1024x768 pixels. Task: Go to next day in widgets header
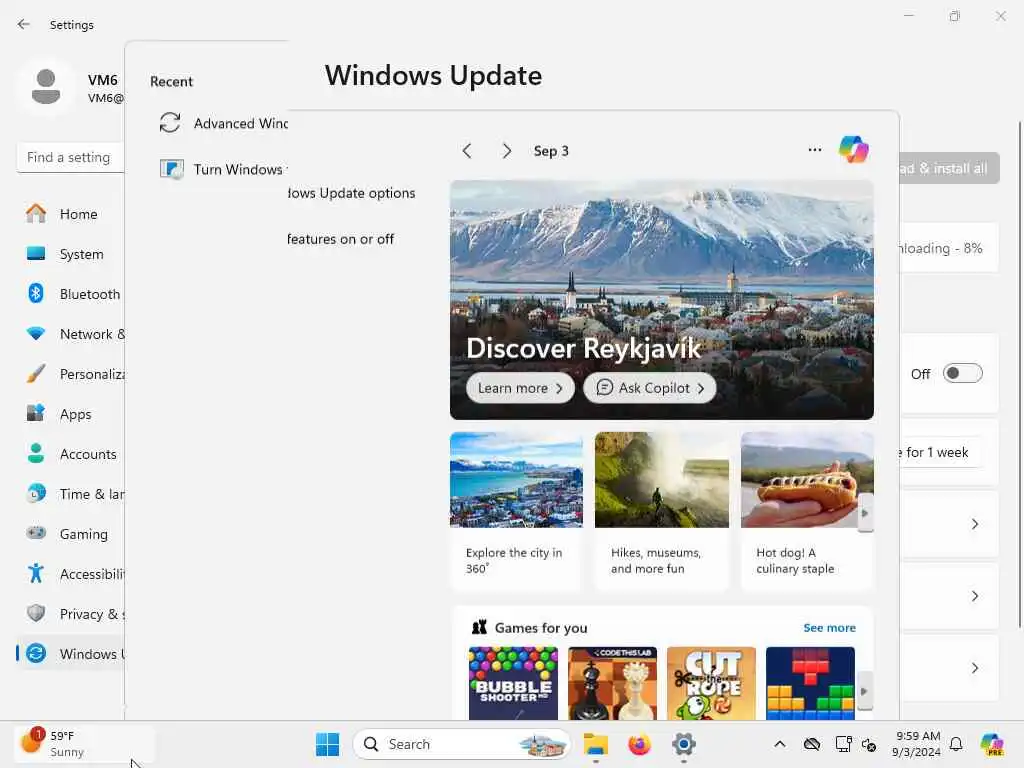pyautogui.click(x=506, y=151)
